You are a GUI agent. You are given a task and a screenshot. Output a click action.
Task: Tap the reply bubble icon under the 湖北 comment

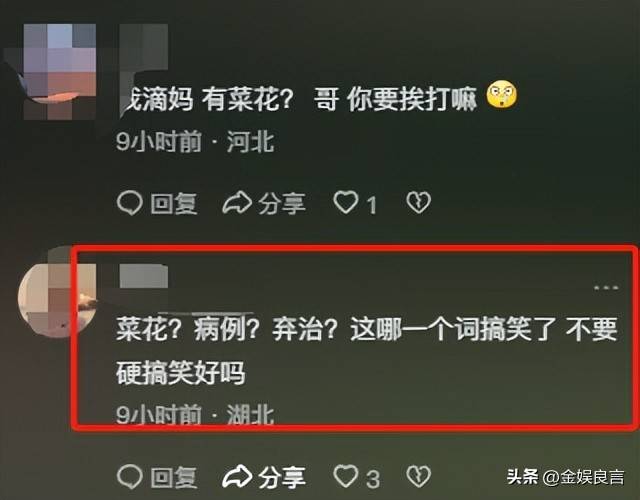129,477
